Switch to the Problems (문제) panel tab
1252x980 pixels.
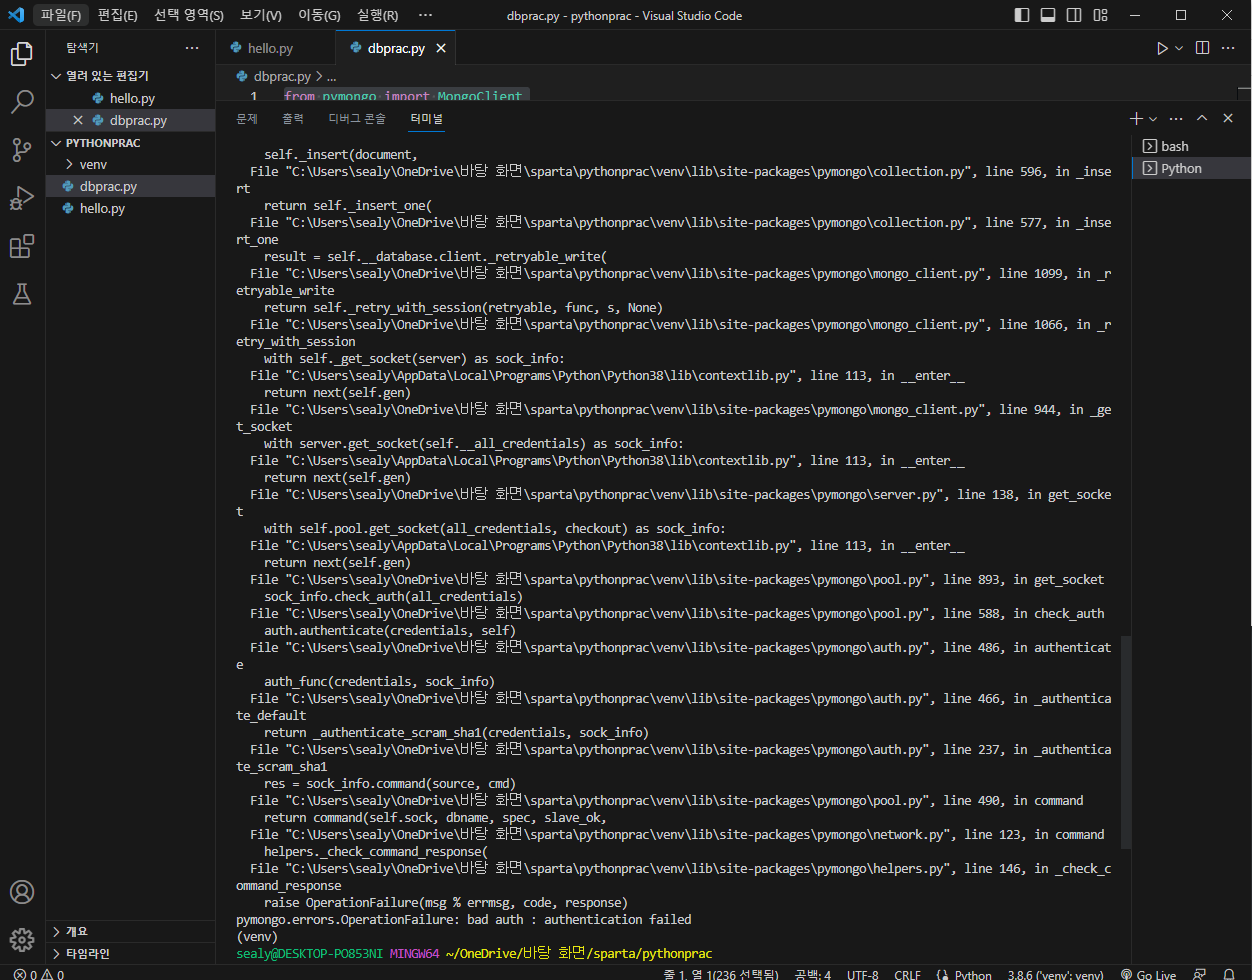[x=247, y=118]
